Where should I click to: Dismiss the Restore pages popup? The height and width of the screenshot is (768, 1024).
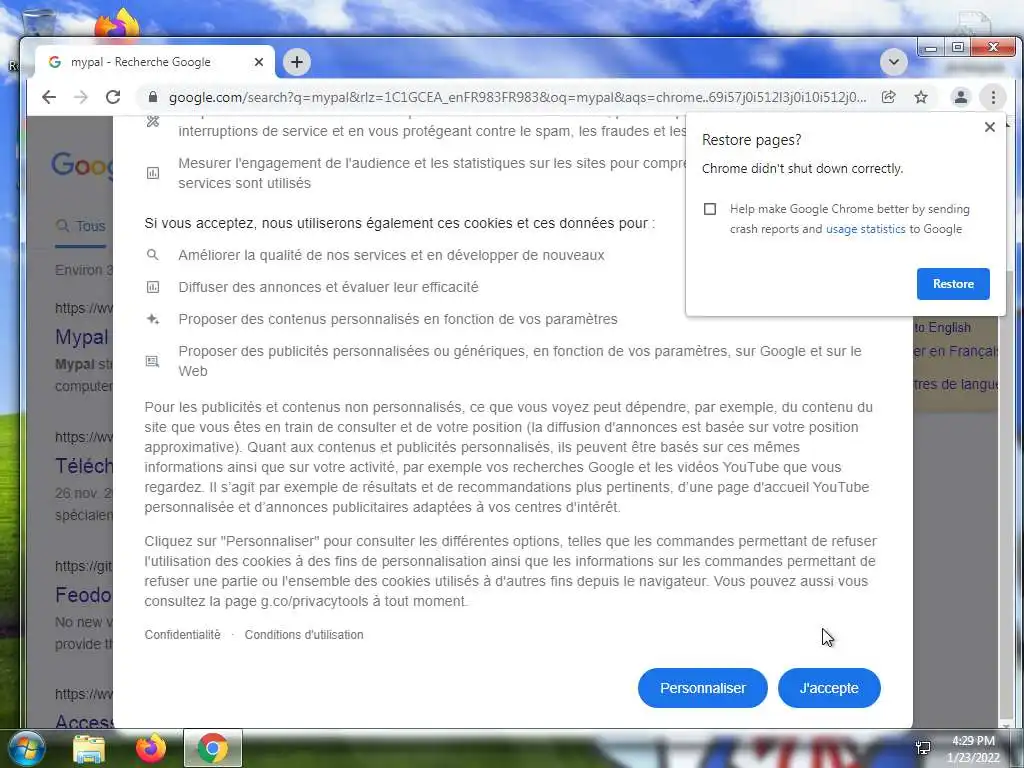[x=989, y=127]
